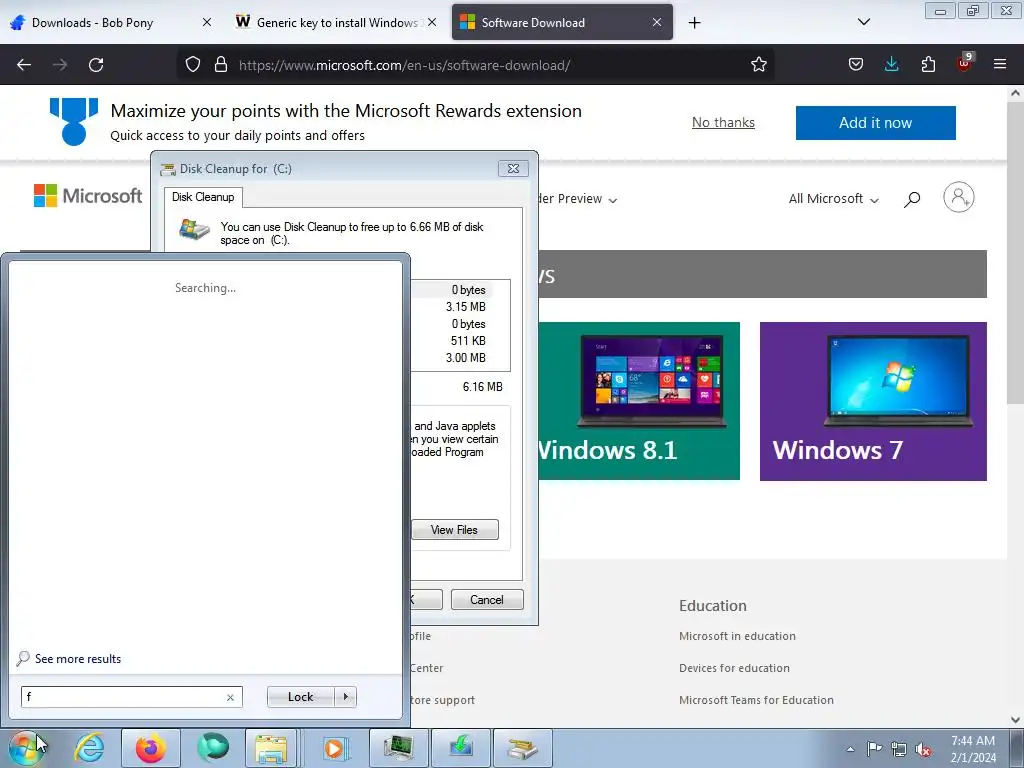The image size is (1024, 768).
Task: Click the 511 KB size entry in Disk Cleanup
Action: tap(468, 341)
